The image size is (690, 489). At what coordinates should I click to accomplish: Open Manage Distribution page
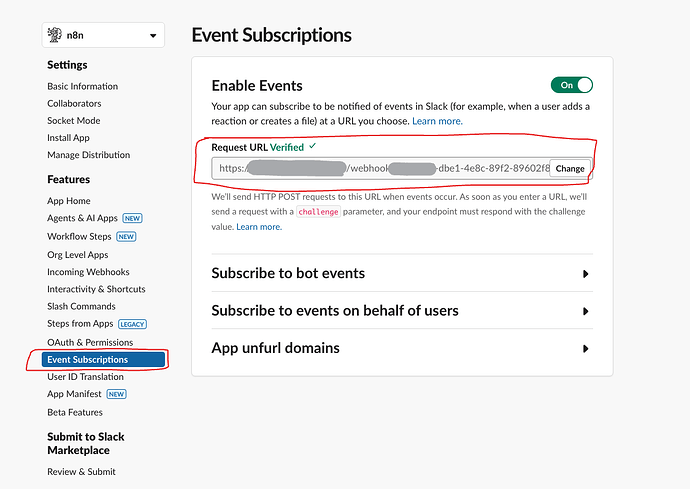point(89,155)
